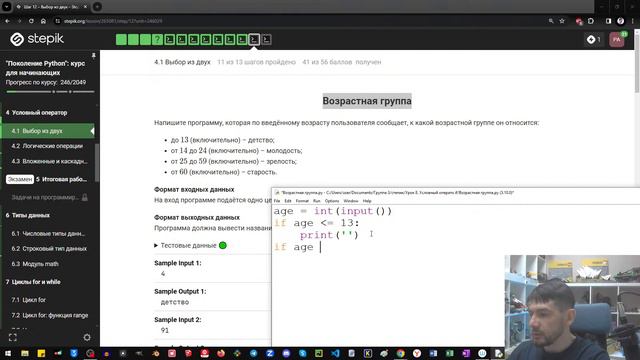The height and width of the screenshot is (360, 640).
Task: Open Windows Start menu
Action: [x=8, y=353]
